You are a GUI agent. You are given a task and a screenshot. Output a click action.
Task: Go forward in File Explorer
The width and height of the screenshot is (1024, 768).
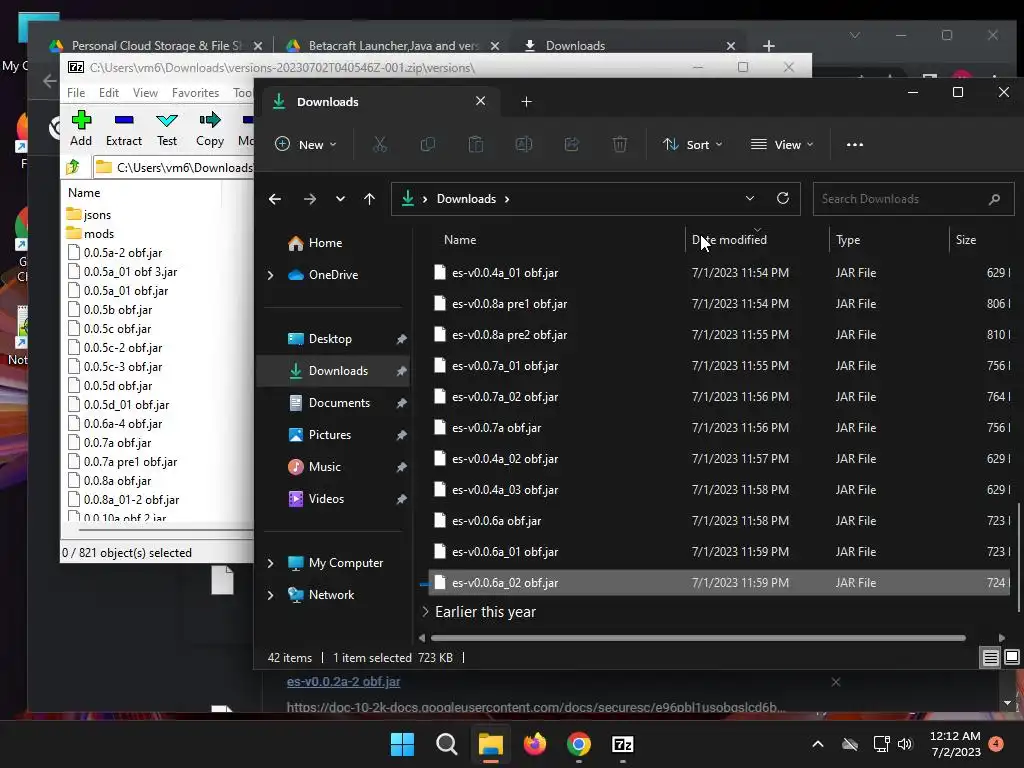pyautogui.click(x=310, y=199)
